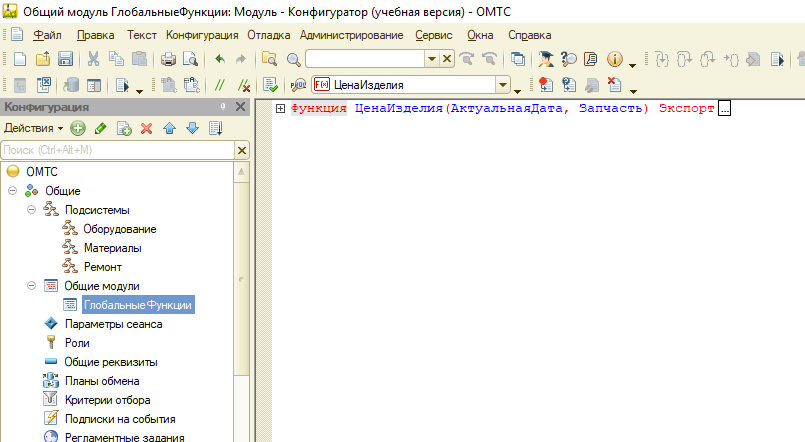805x442 pixels.
Task: Click conditional breakpoint question mark icon
Action: [x=569, y=85]
